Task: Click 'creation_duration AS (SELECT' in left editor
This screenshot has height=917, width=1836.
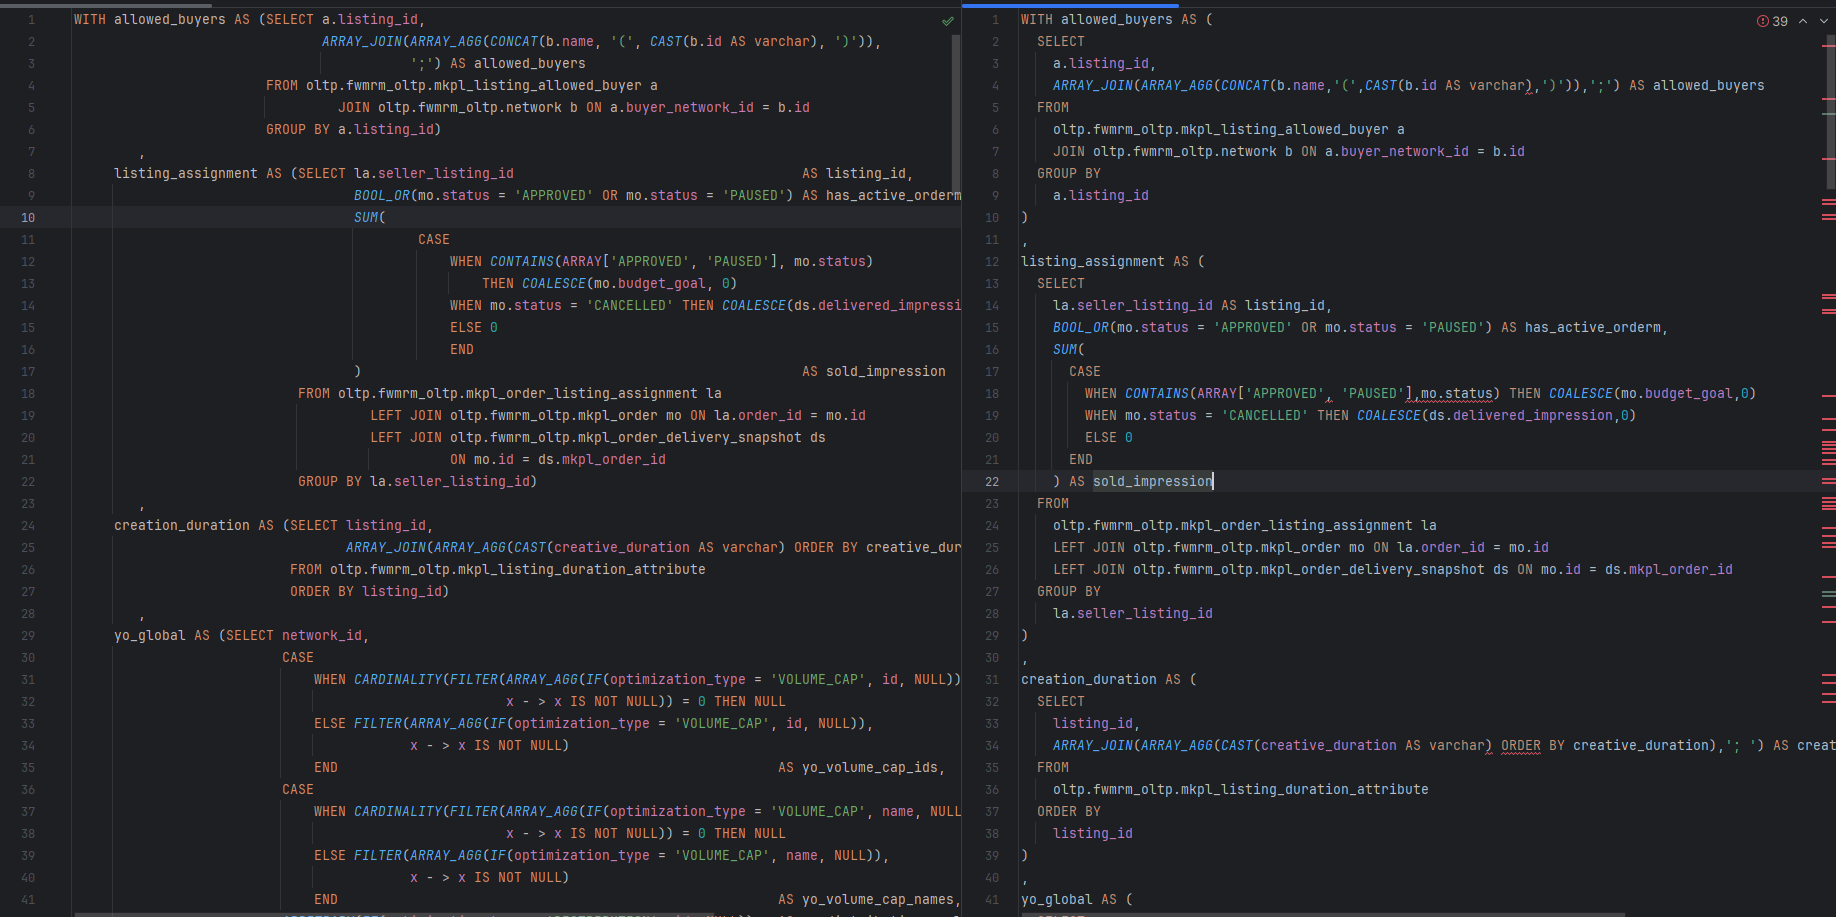Action: 226,525
